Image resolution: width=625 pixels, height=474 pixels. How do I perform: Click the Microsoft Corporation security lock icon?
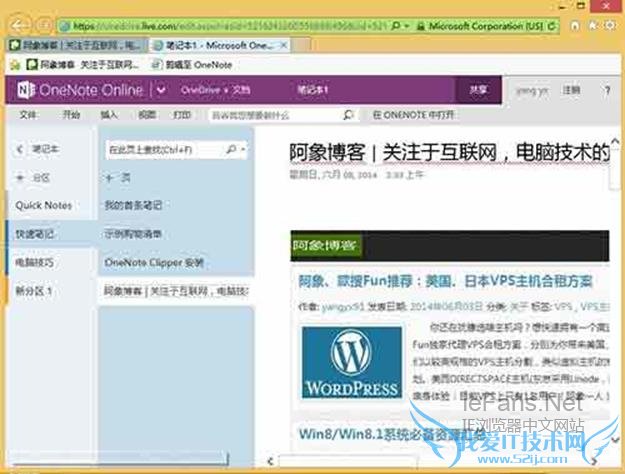(x=420, y=26)
